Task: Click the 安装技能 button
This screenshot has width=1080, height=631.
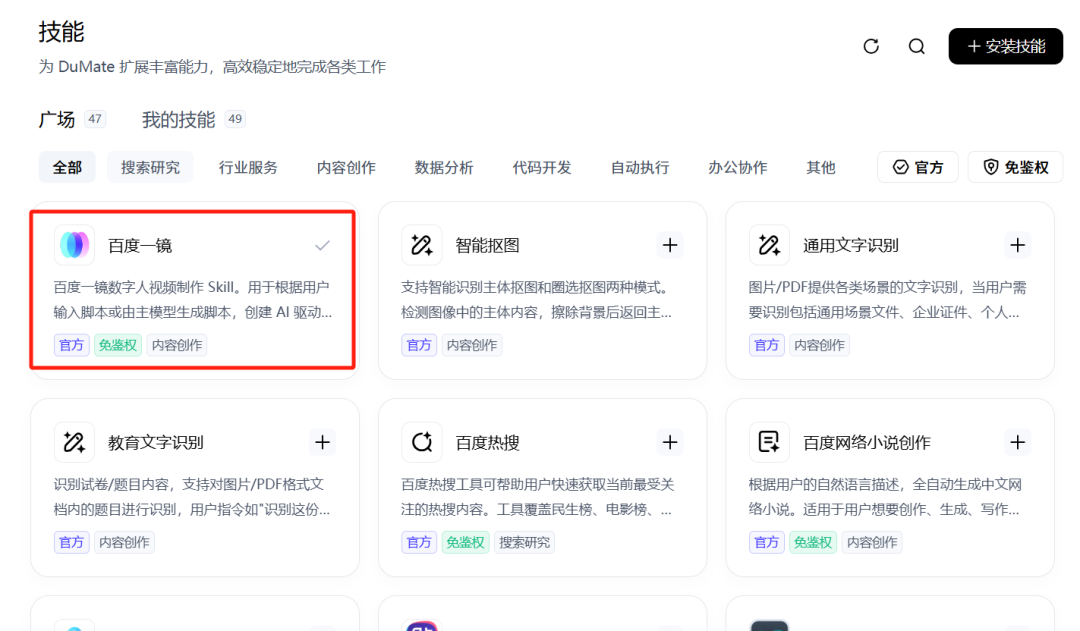Action: (1006, 46)
